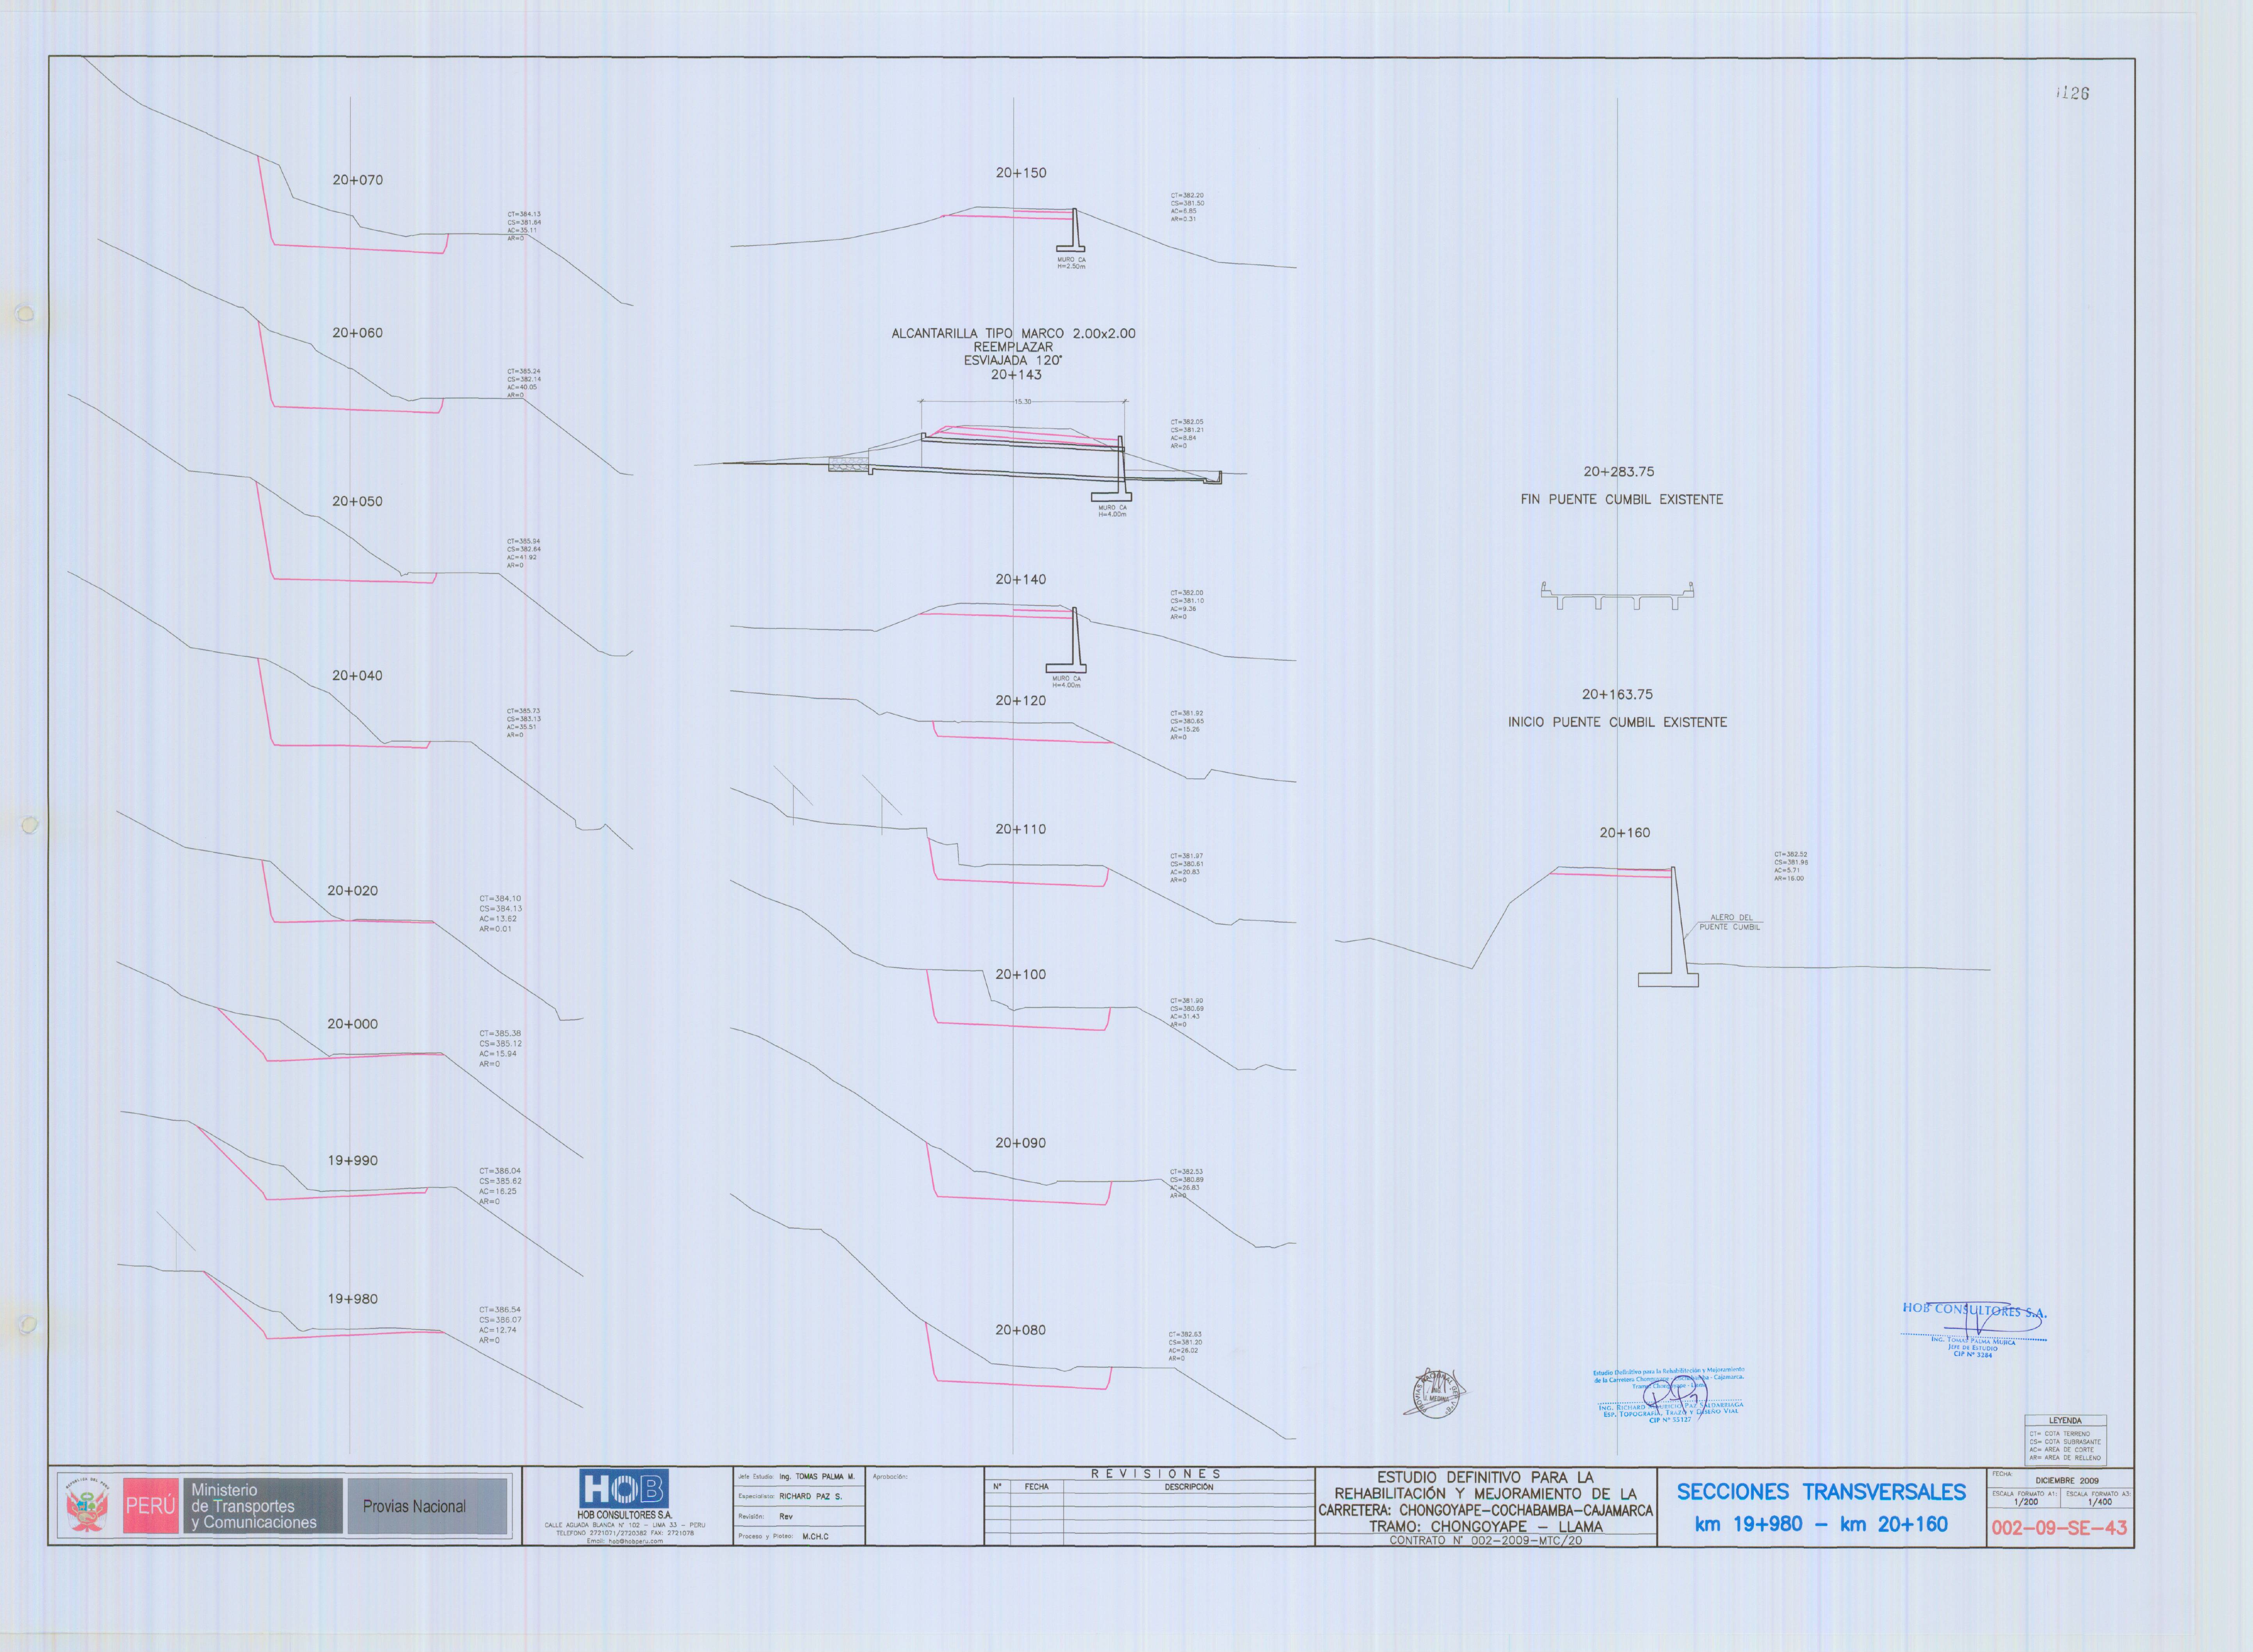
Task: Click the existing bridge deck cross-section drawing
Action: click(x=1617, y=595)
